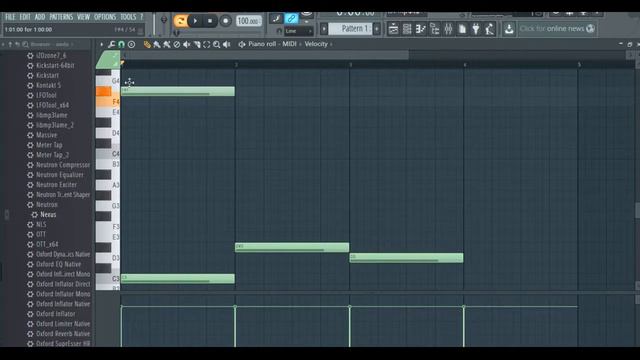Open the Piano roll view button
This screenshot has width=640, height=360.
click(421, 29)
